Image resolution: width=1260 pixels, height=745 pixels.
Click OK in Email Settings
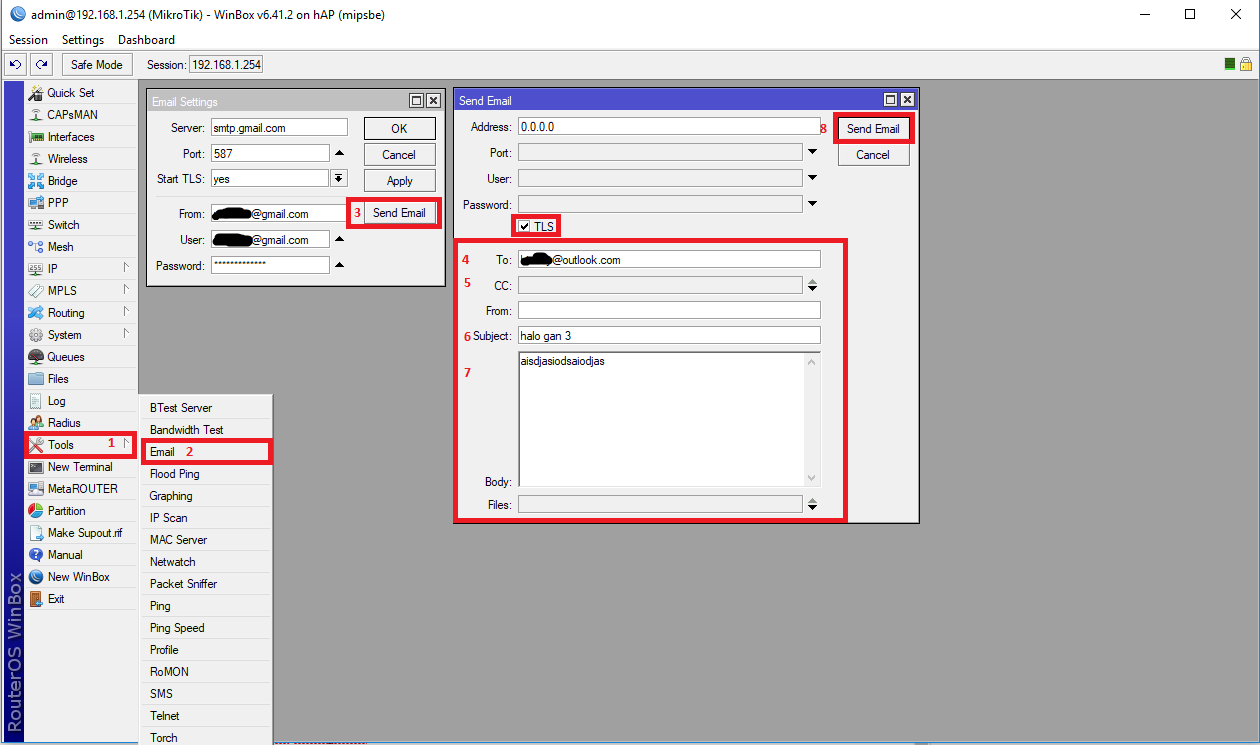[x=399, y=128]
